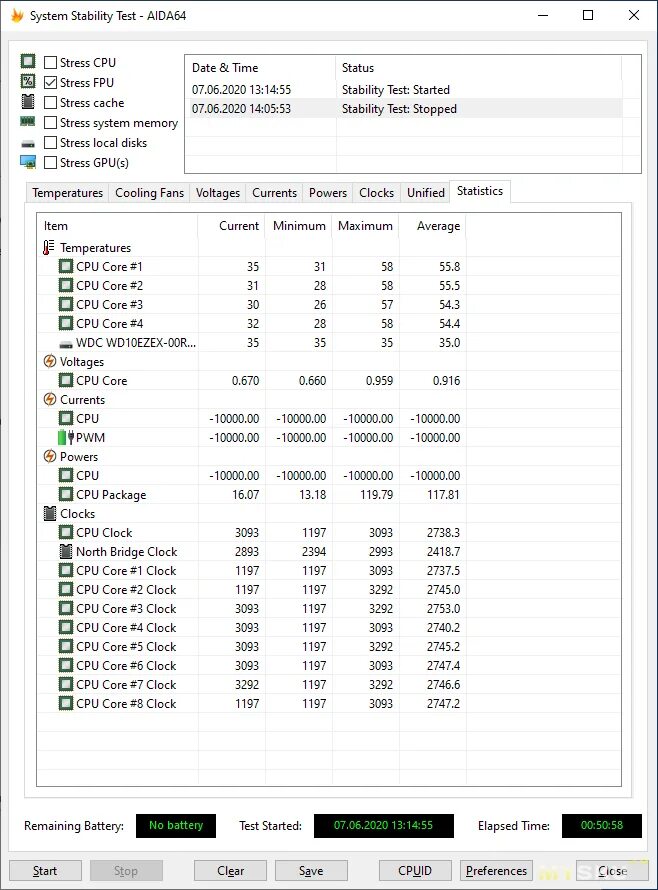Click the chip icon of CPU Core #2 Clock
This screenshot has width=658, height=890.
[66, 589]
